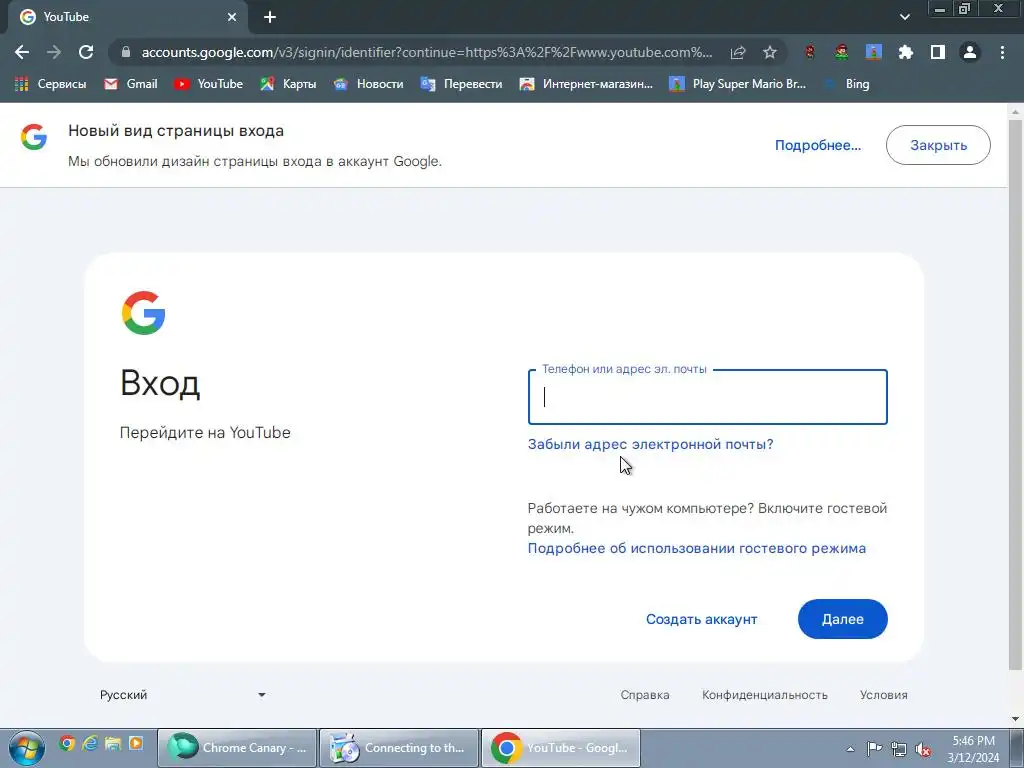Open a new tab with plus button
1024x768 pixels.
click(x=270, y=17)
